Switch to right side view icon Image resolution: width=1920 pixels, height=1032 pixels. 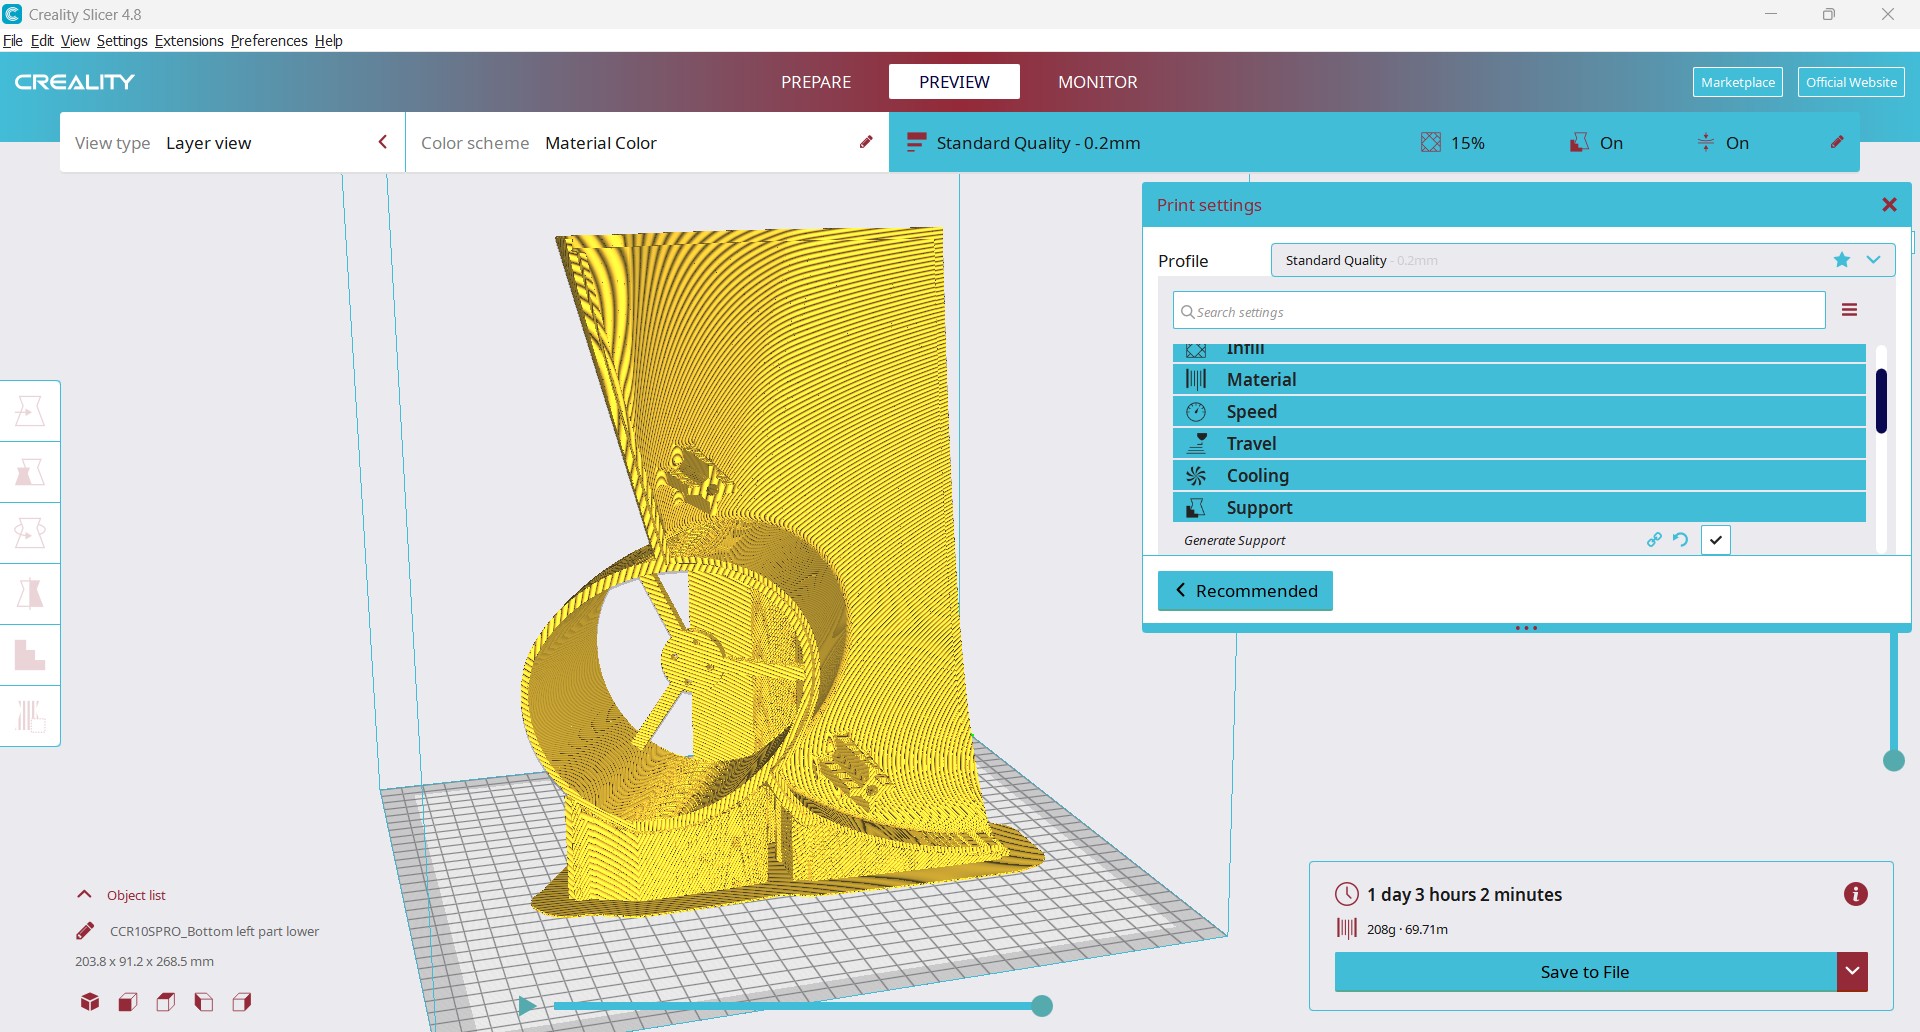click(x=242, y=1002)
